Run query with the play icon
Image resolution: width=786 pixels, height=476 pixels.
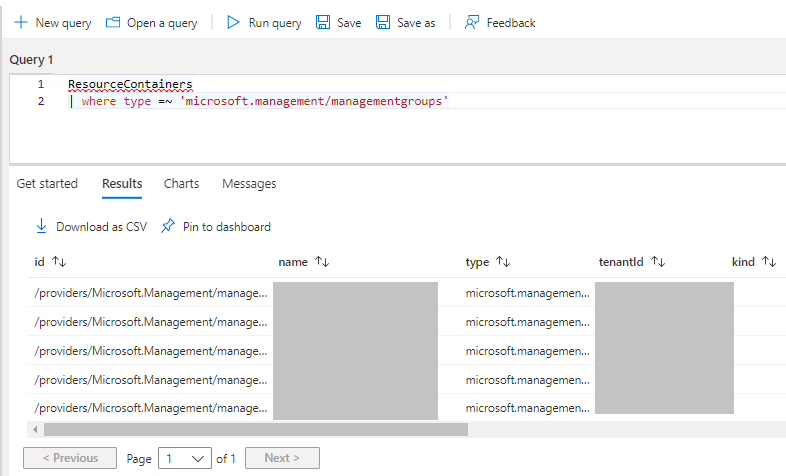coord(233,22)
